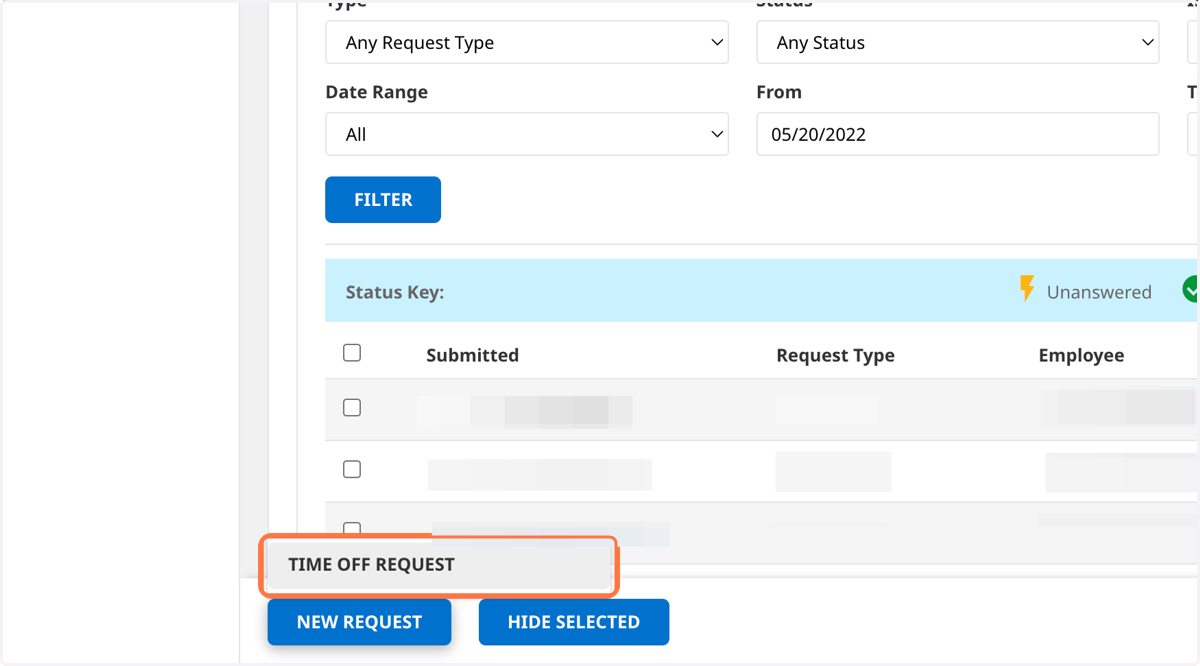Check the first request row checkbox

[x=352, y=408]
